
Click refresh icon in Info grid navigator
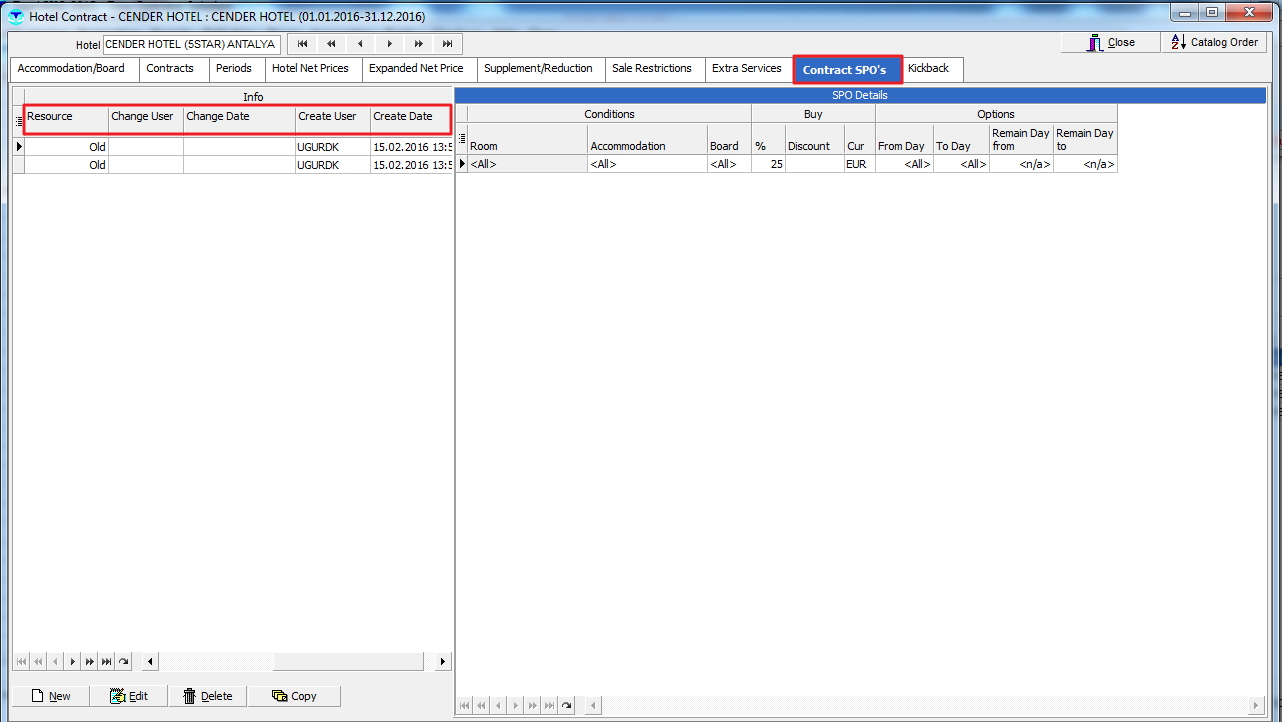124,662
